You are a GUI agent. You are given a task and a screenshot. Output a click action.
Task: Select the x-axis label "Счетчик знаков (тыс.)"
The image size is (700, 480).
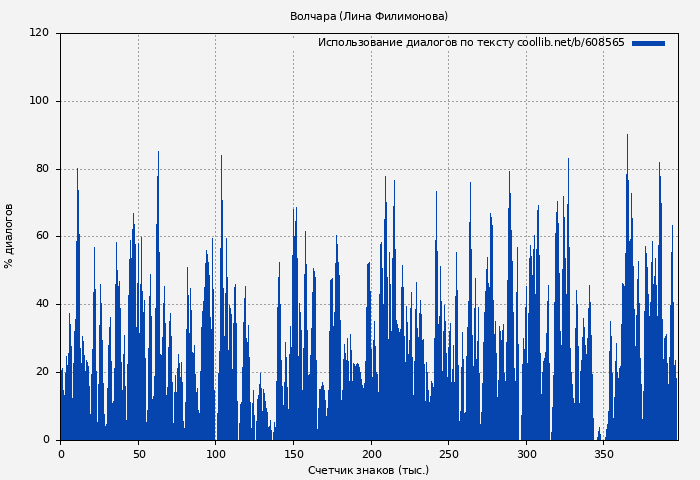369,470
